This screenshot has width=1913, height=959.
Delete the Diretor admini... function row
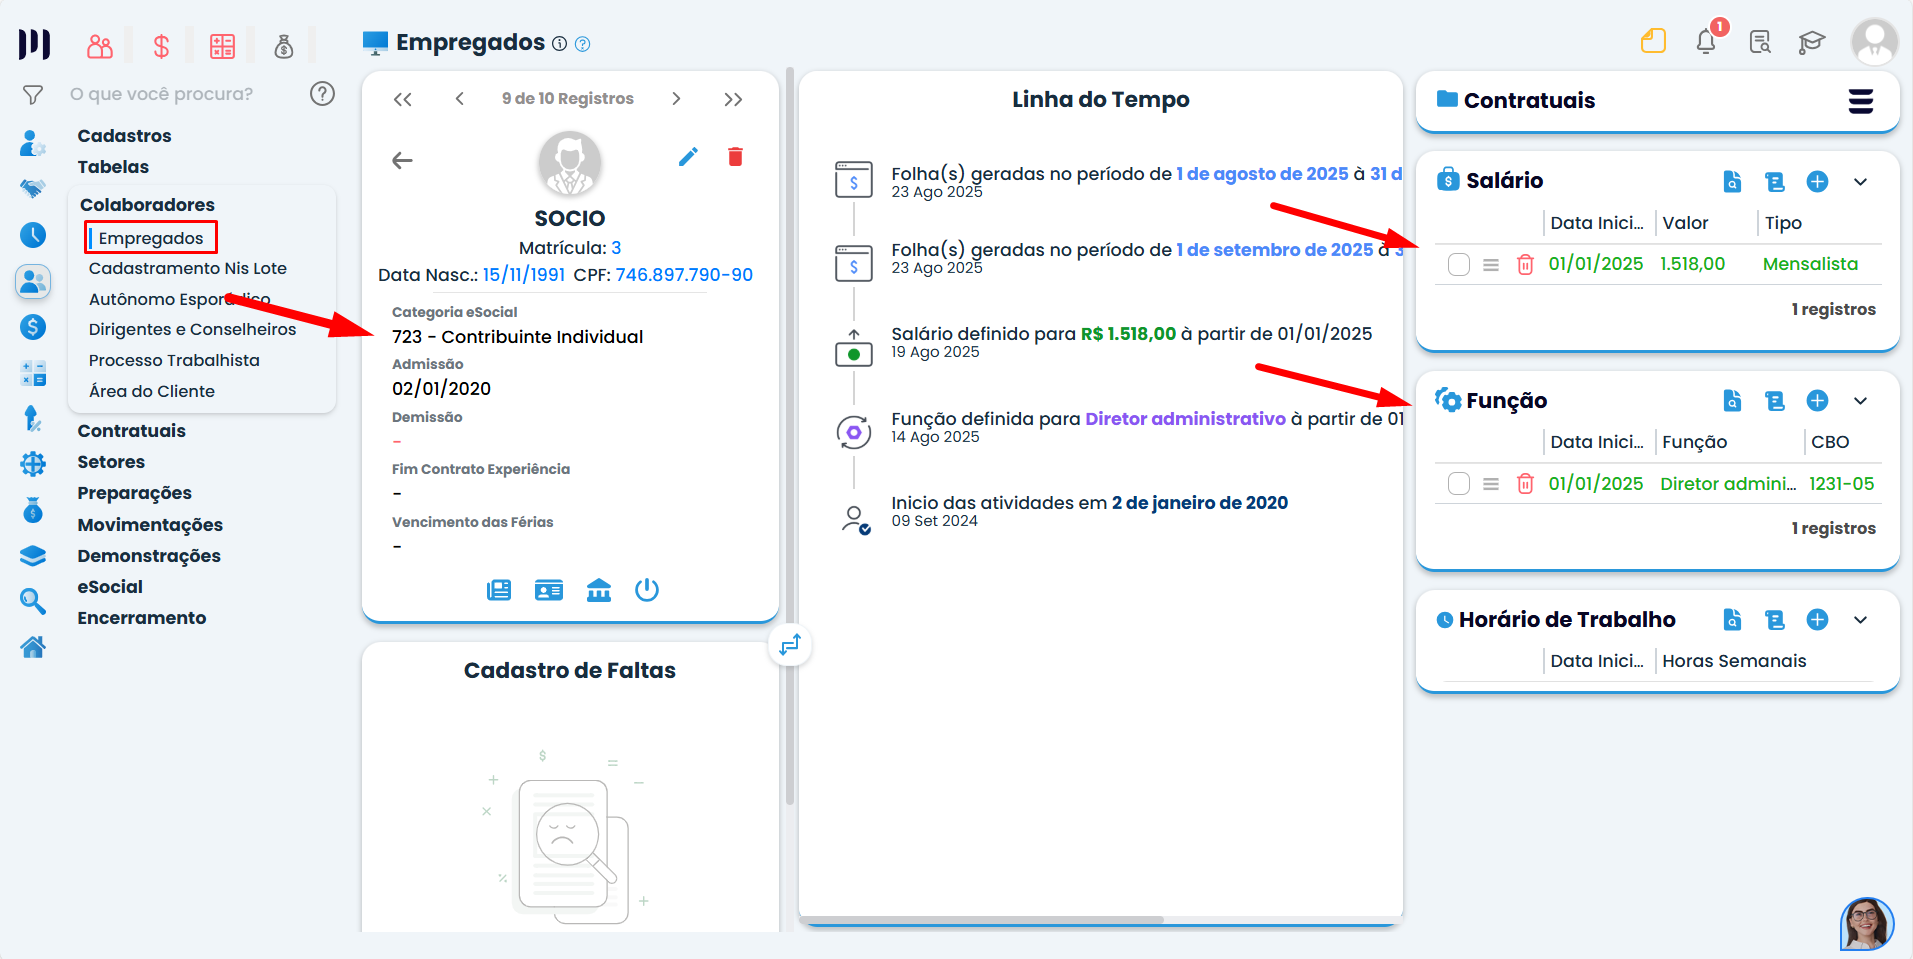tap(1525, 484)
